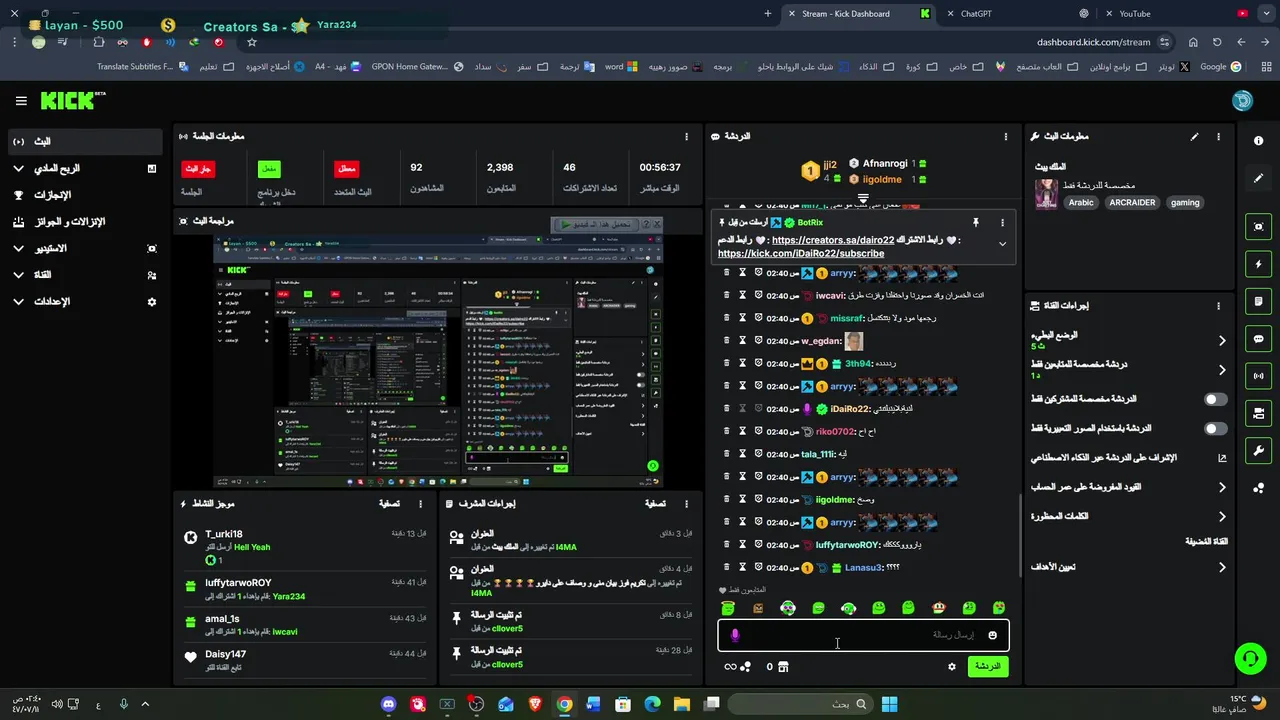Open stream info panel three-dot menu

point(1218,136)
